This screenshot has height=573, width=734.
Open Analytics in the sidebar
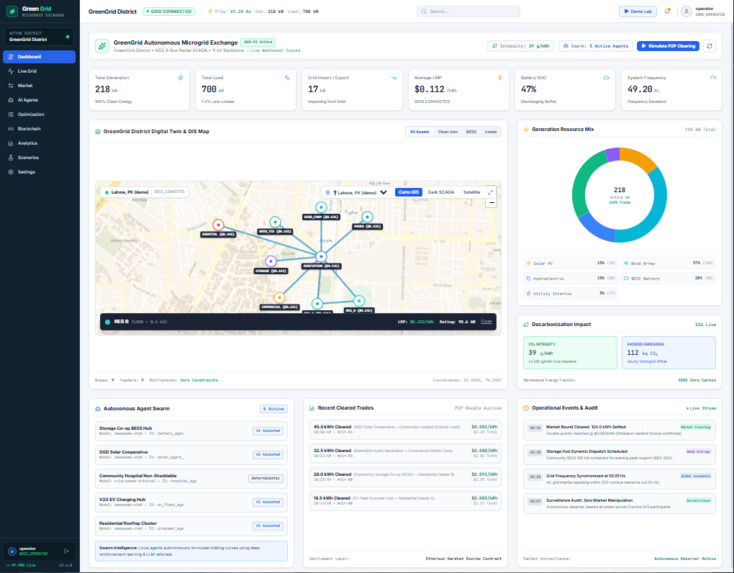(39, 143)
